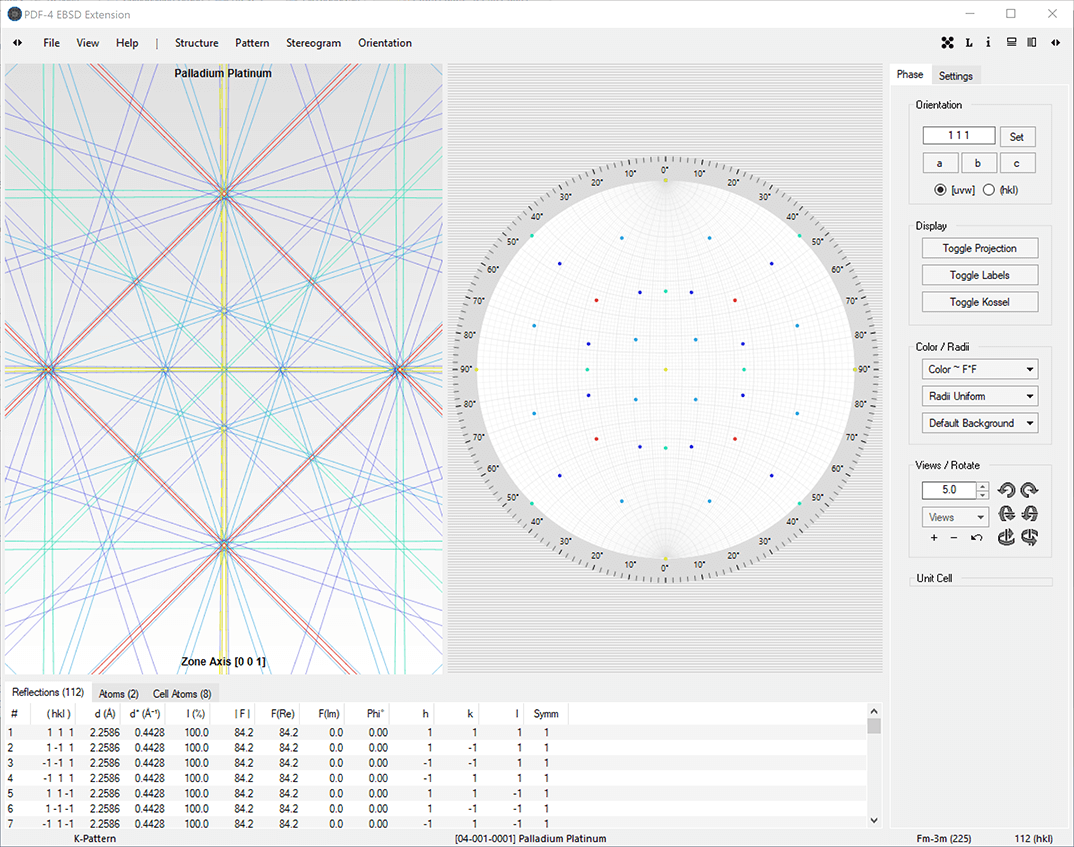Open the Color ~ F*F dropdown
Viewport: 1074px width, 847px height.
(x=979, y=369)
